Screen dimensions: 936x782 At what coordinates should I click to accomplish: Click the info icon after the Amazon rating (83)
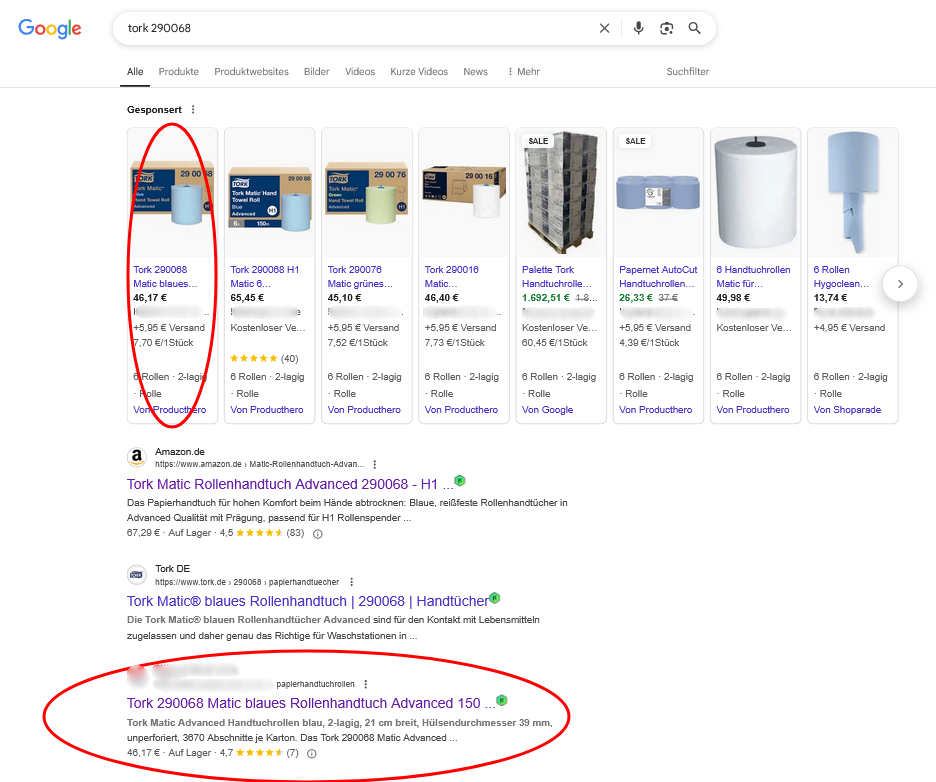[x=318, y=534]
